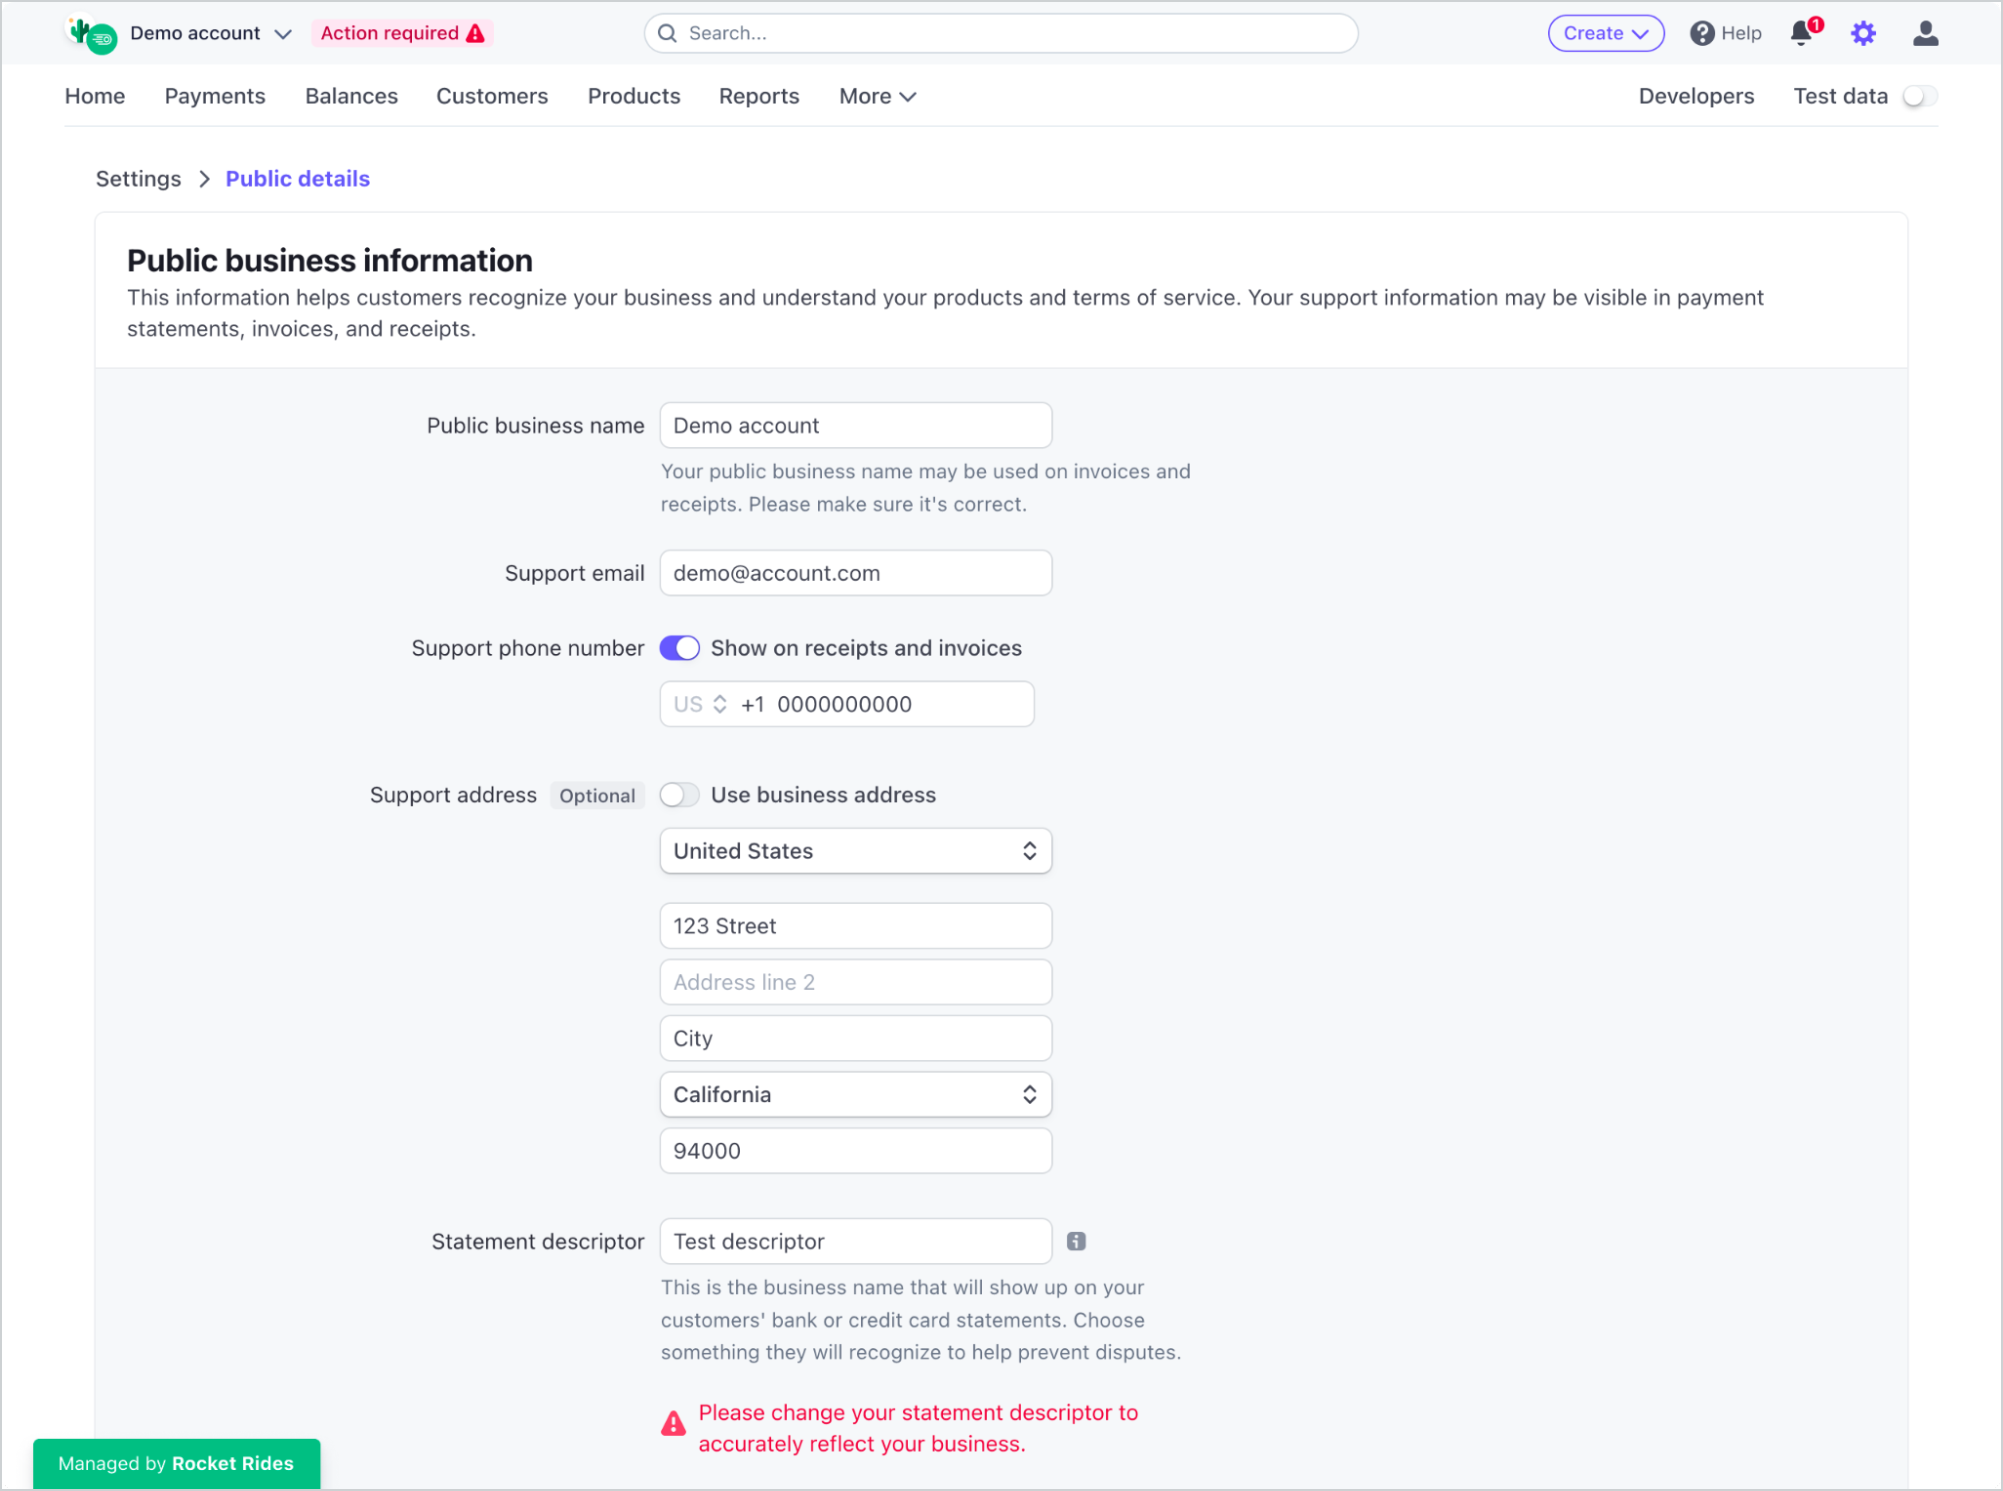Open the United States country dropdown
The image size is (2003, 1491).
pos(855,851)
